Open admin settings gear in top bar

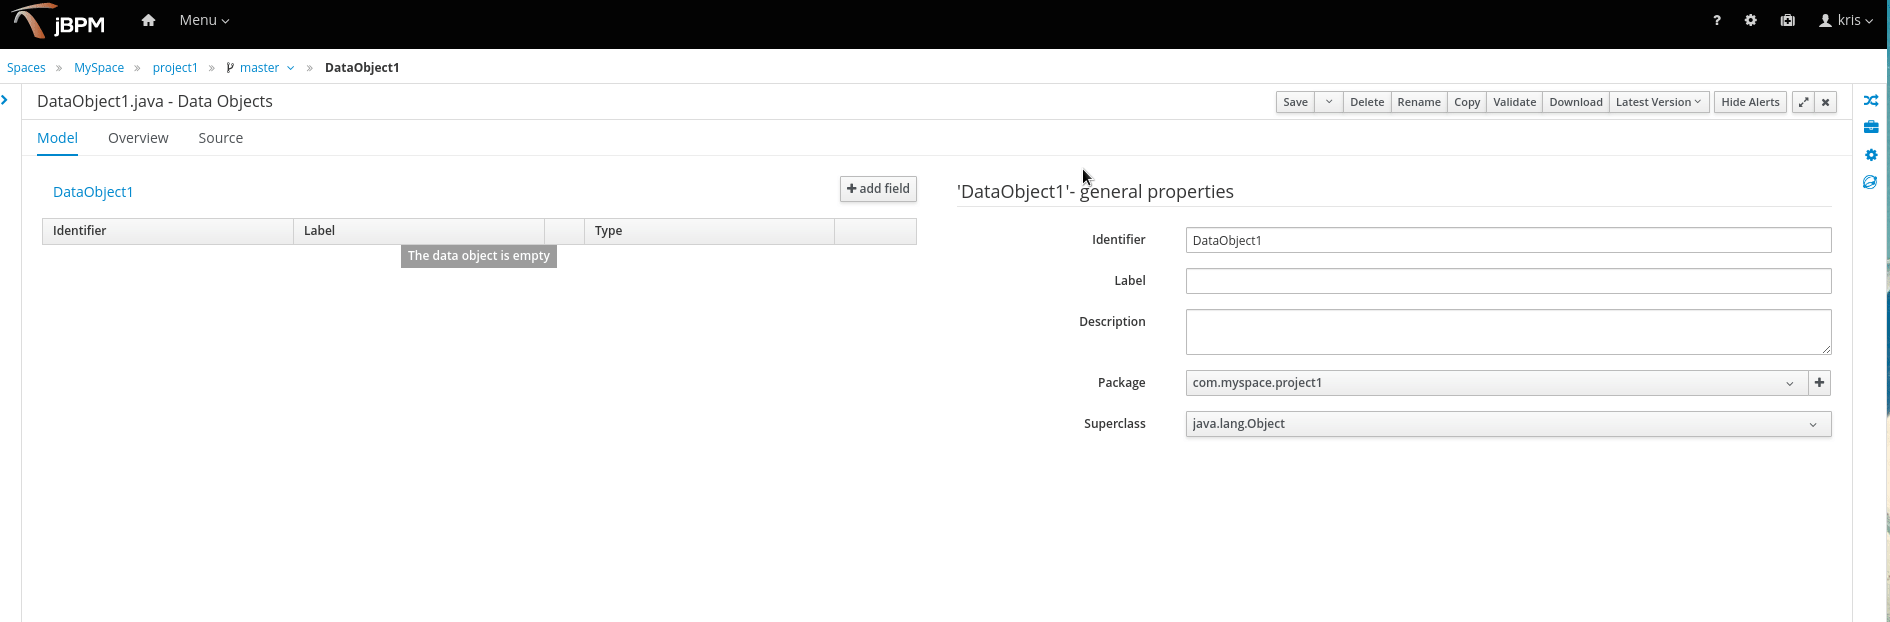coord(1751,20)
